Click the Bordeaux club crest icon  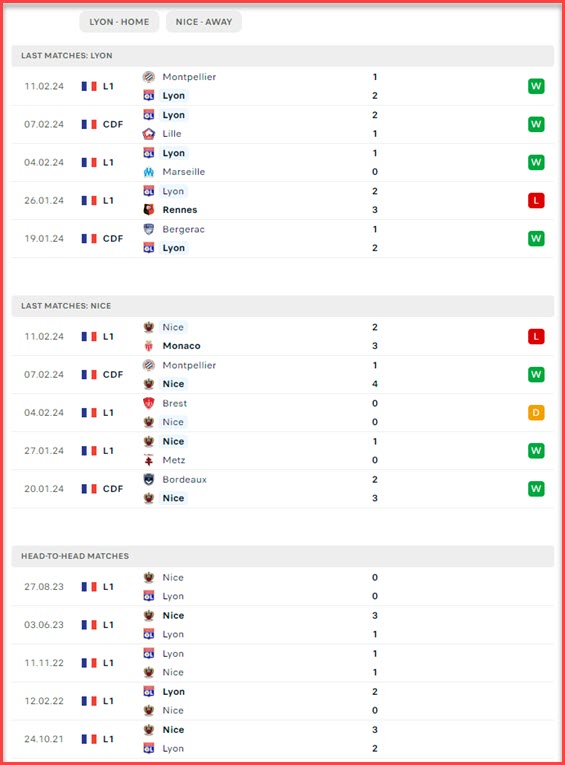tap(149, 480)
